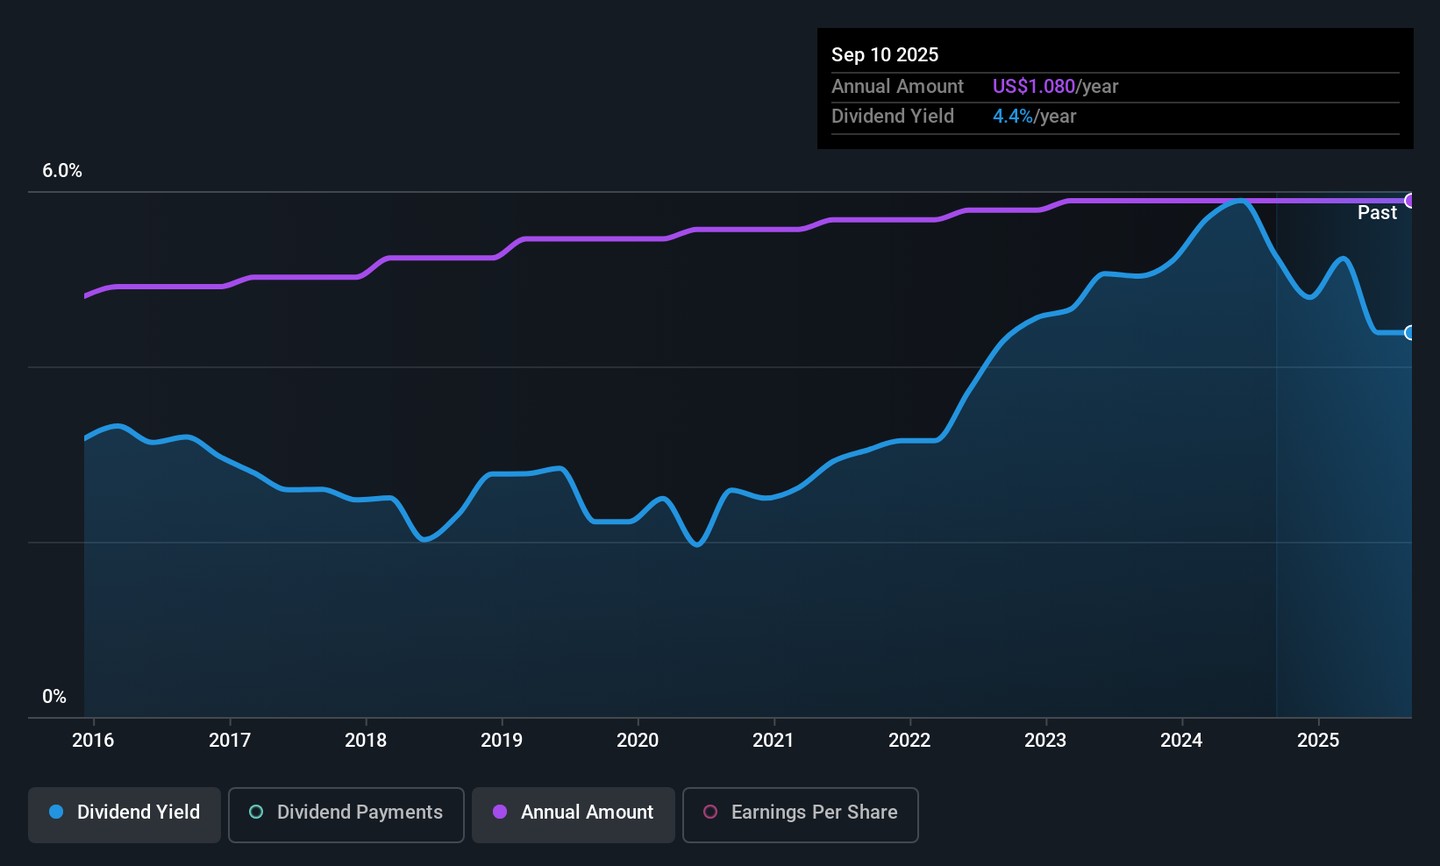This screenshot has height=866, width=1440.
Task: Click the Past label on the chart
Action: click(x=1377, y=213)
